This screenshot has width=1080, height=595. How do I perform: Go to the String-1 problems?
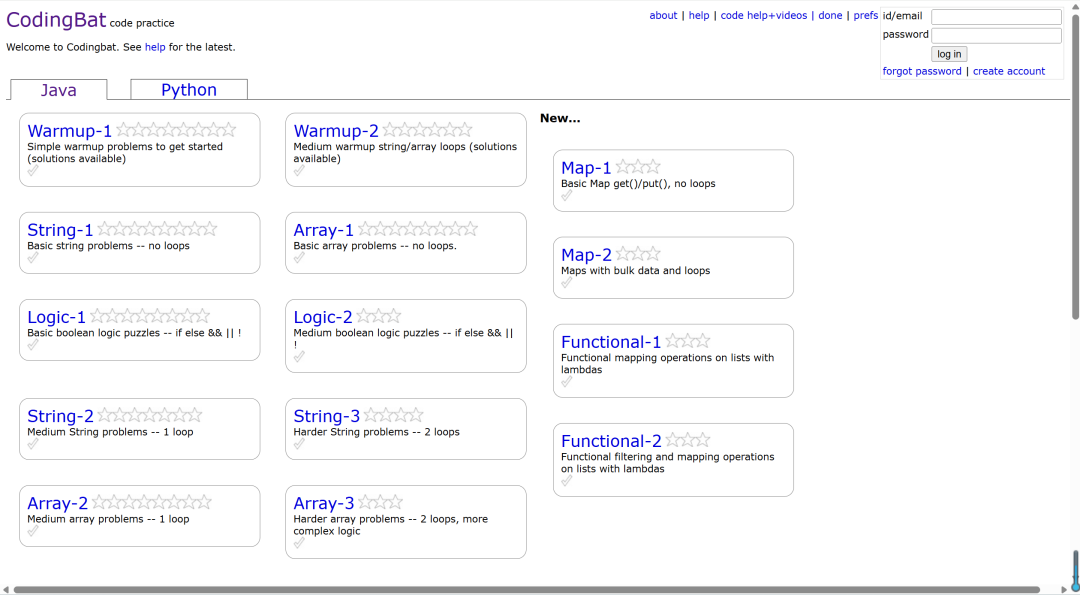point(60,230)
